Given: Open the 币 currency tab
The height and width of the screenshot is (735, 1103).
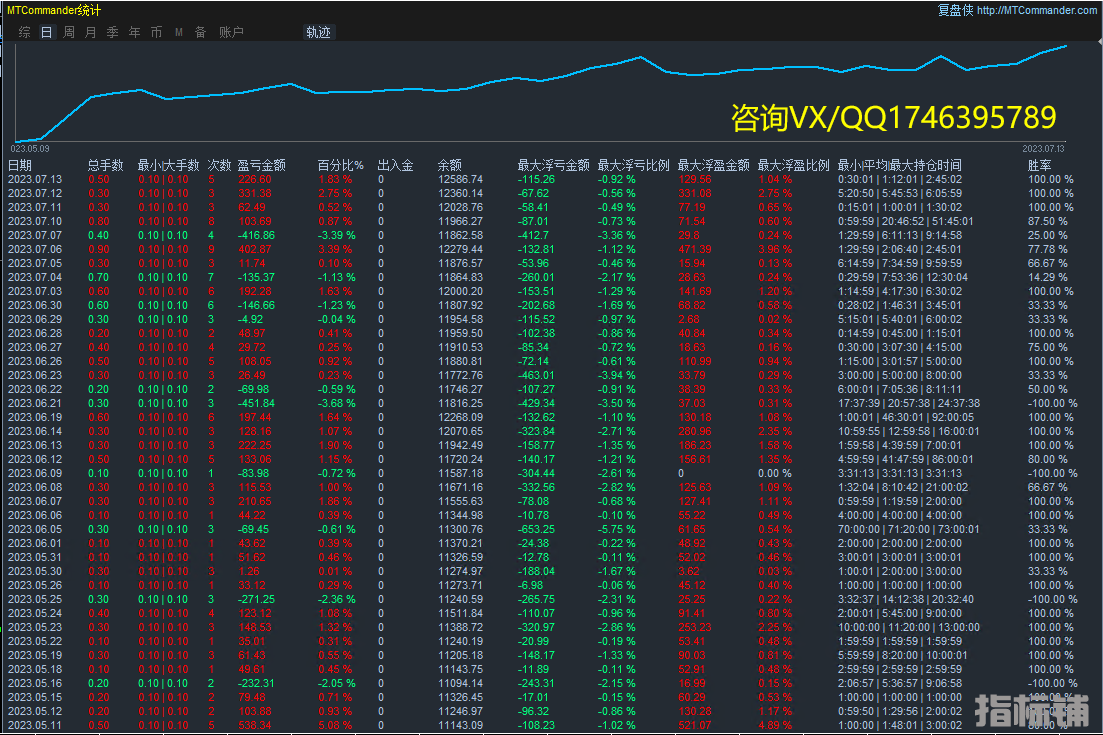Looking at the screenshot, I should pos(157,32).
